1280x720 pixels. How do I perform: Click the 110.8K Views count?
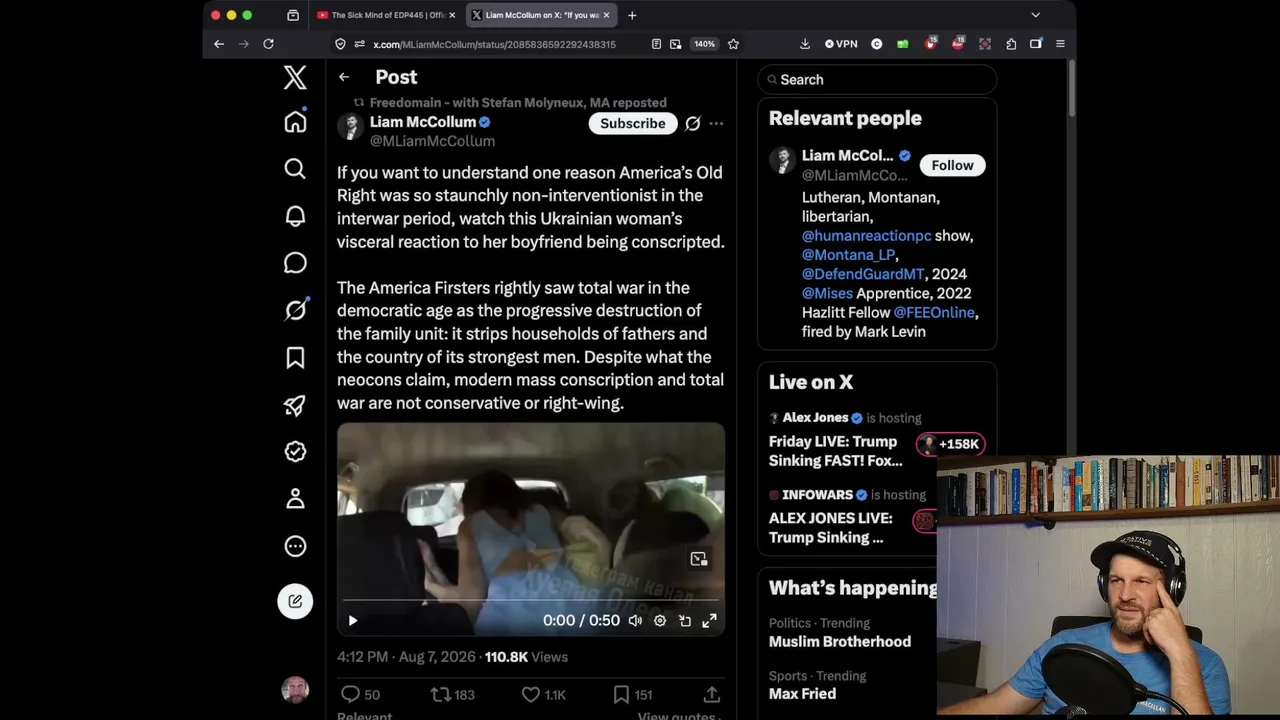click(526, 657)
